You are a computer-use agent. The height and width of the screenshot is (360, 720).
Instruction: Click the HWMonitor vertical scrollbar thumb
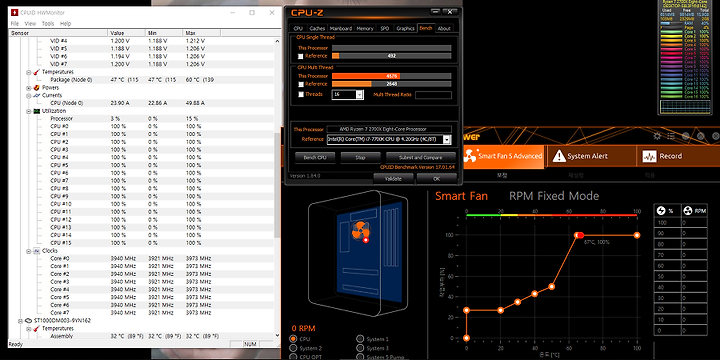pos(277,185)
